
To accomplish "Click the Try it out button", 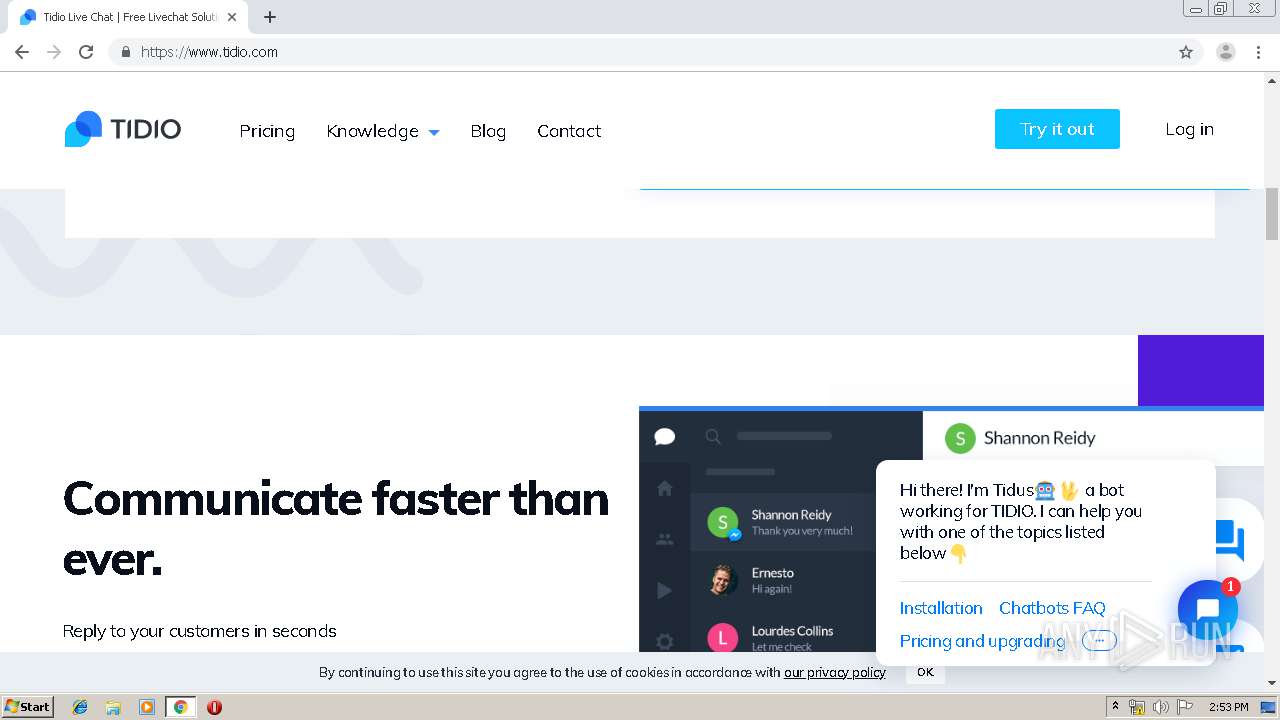I will (1057, 129).
